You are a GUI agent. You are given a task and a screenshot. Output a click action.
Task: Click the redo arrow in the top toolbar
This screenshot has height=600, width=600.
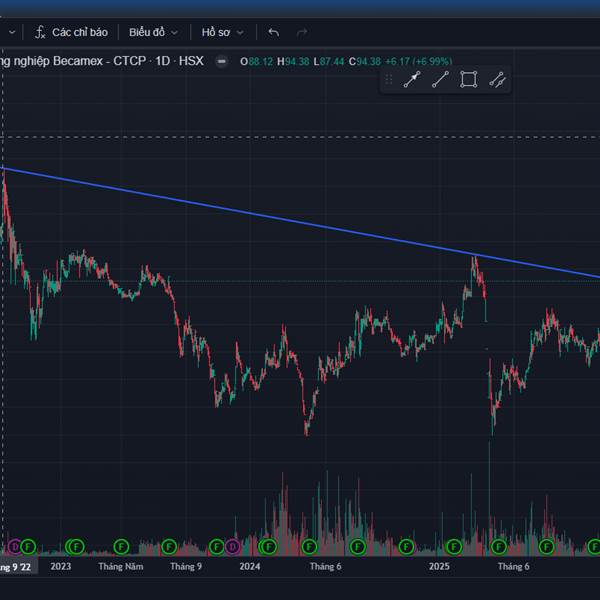pos(302,32)
